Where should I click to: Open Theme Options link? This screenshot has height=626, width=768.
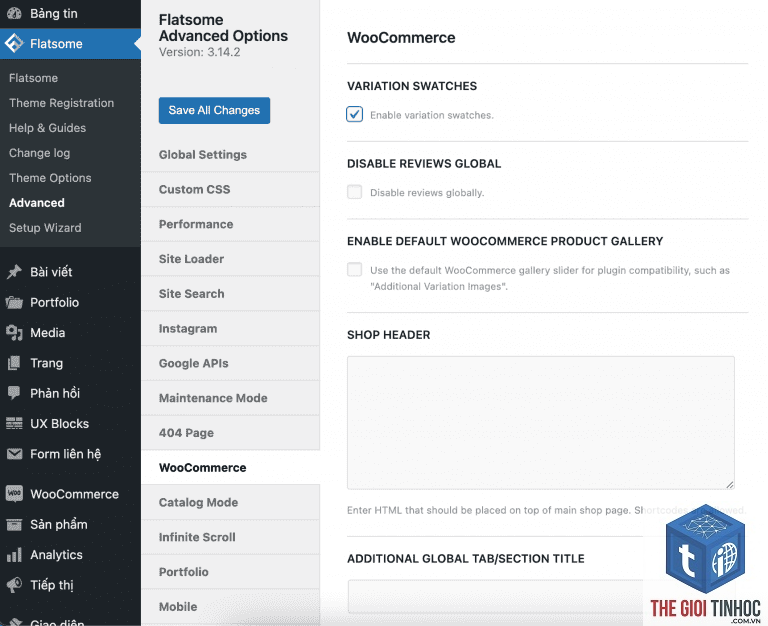(50, 178)
